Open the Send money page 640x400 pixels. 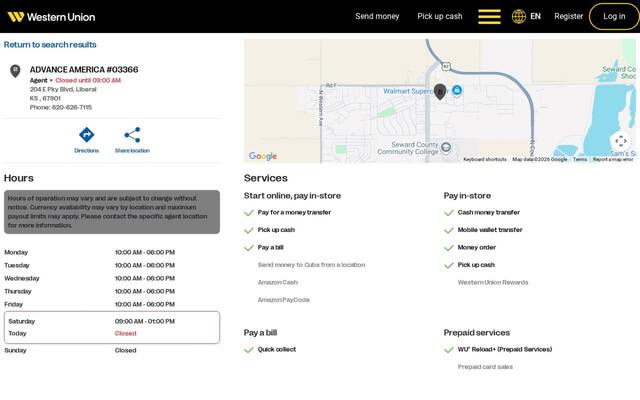(x=377, y=16)
